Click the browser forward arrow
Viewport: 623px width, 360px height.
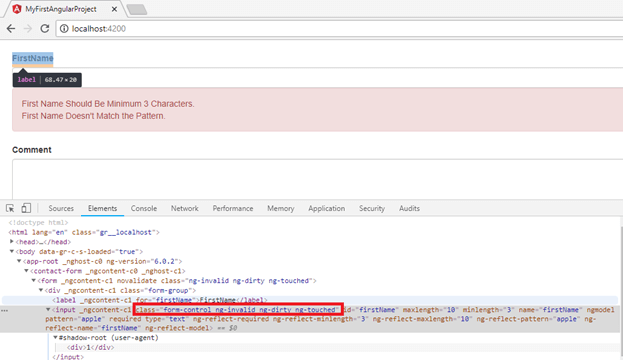tap(28, 29)
